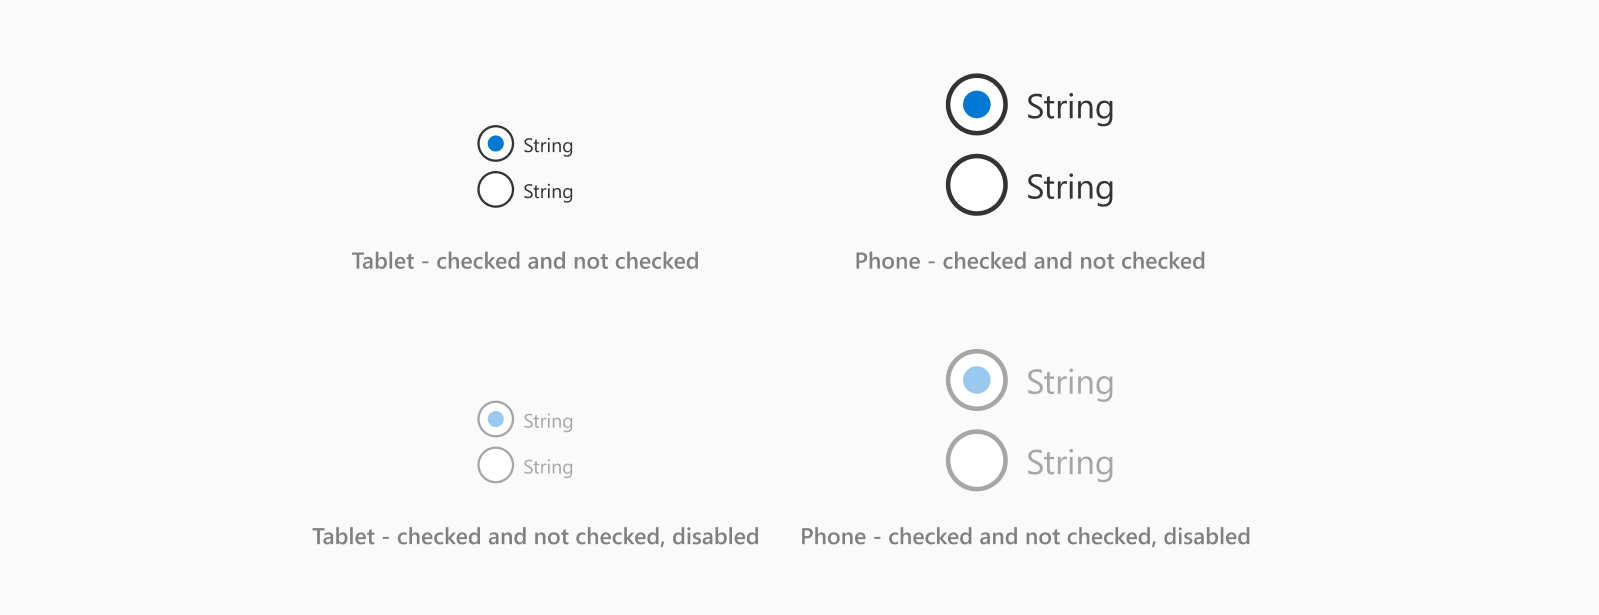Select the checked enabled Phone radio button
The width and height of the screenshot is (1599, 615).
coord(976,104)
